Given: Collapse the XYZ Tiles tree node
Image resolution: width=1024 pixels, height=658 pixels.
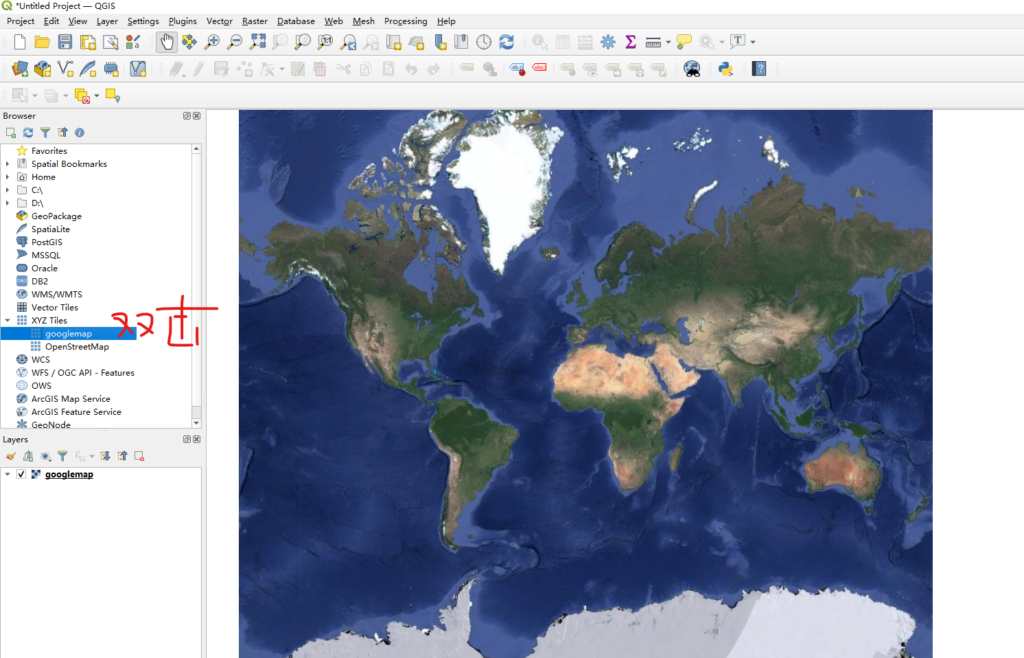Looking at the screenshot, I should coord(8,321).
